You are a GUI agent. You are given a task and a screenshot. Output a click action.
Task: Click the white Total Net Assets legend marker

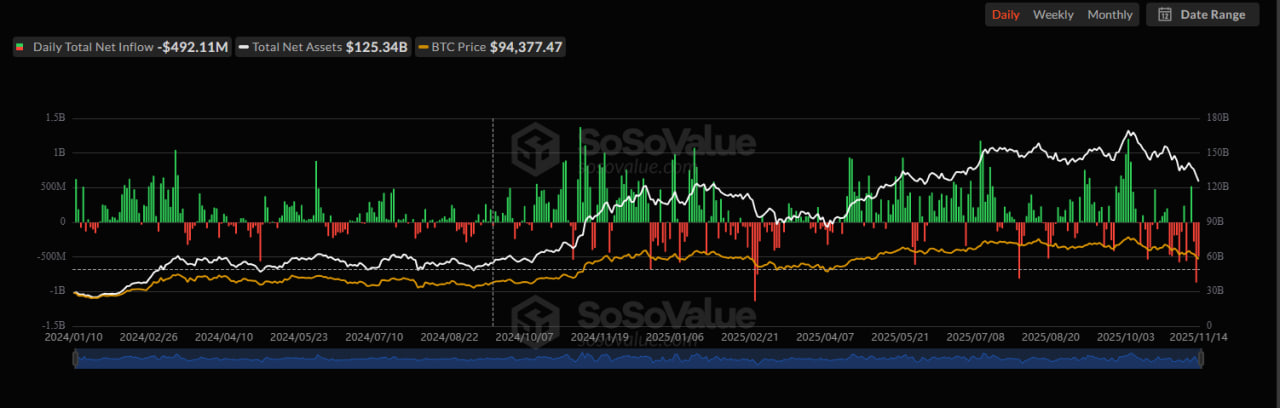tap(243, 47)
